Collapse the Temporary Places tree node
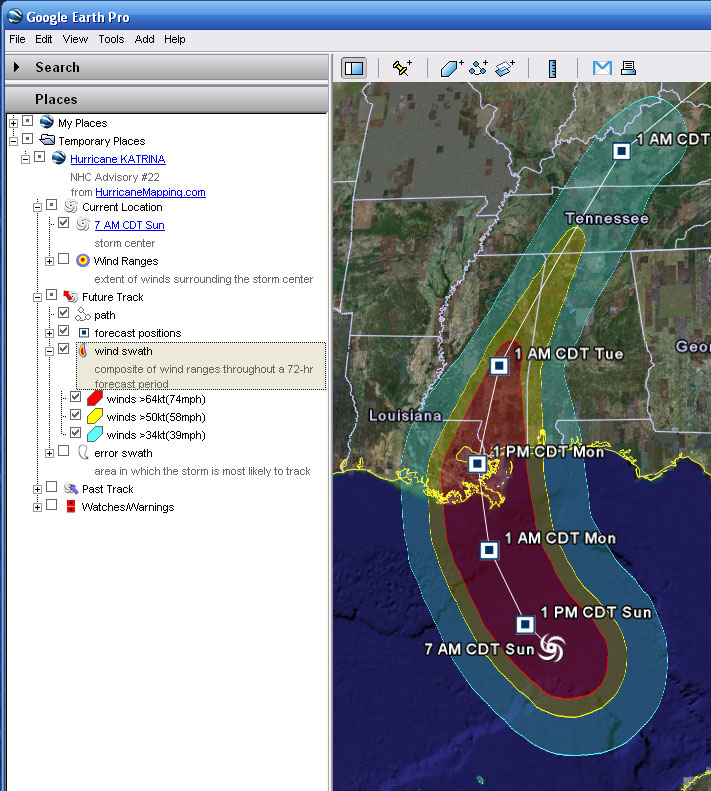This screenshot has height=791, width=711. tap(14, 141)
